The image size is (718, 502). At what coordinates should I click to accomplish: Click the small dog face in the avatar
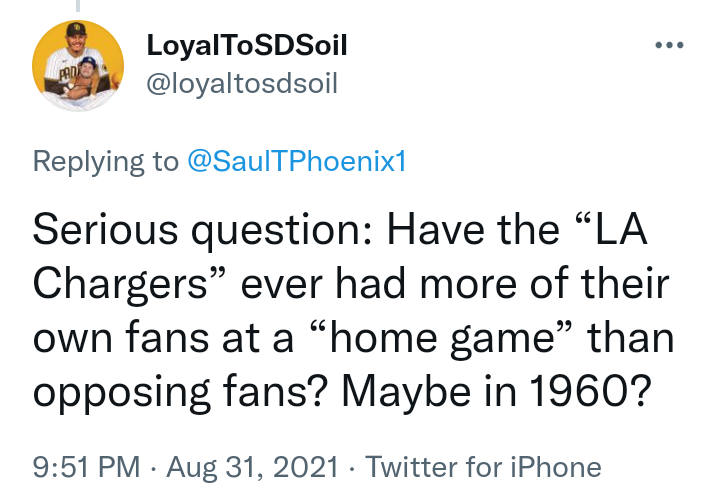click(87, 70)
